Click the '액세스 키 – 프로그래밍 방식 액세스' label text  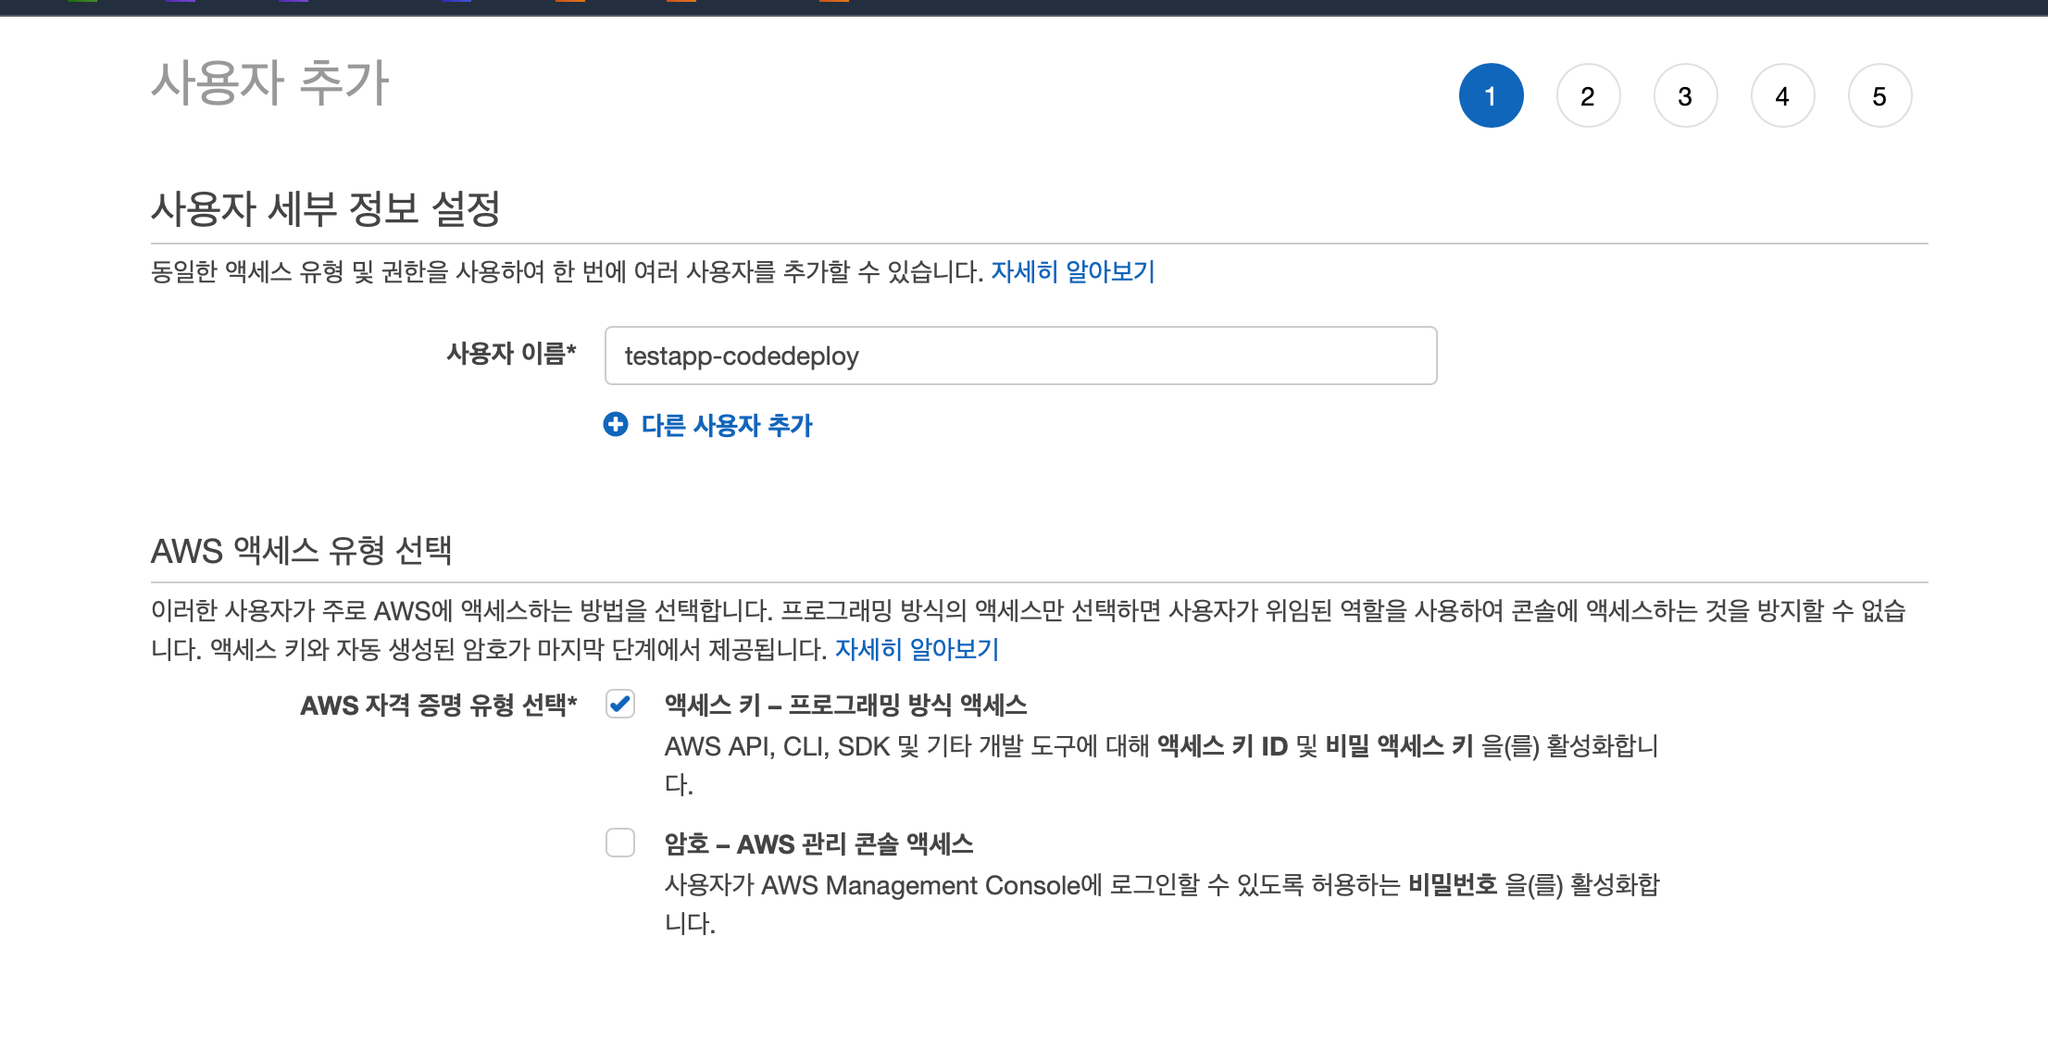[x=846, y=705]
